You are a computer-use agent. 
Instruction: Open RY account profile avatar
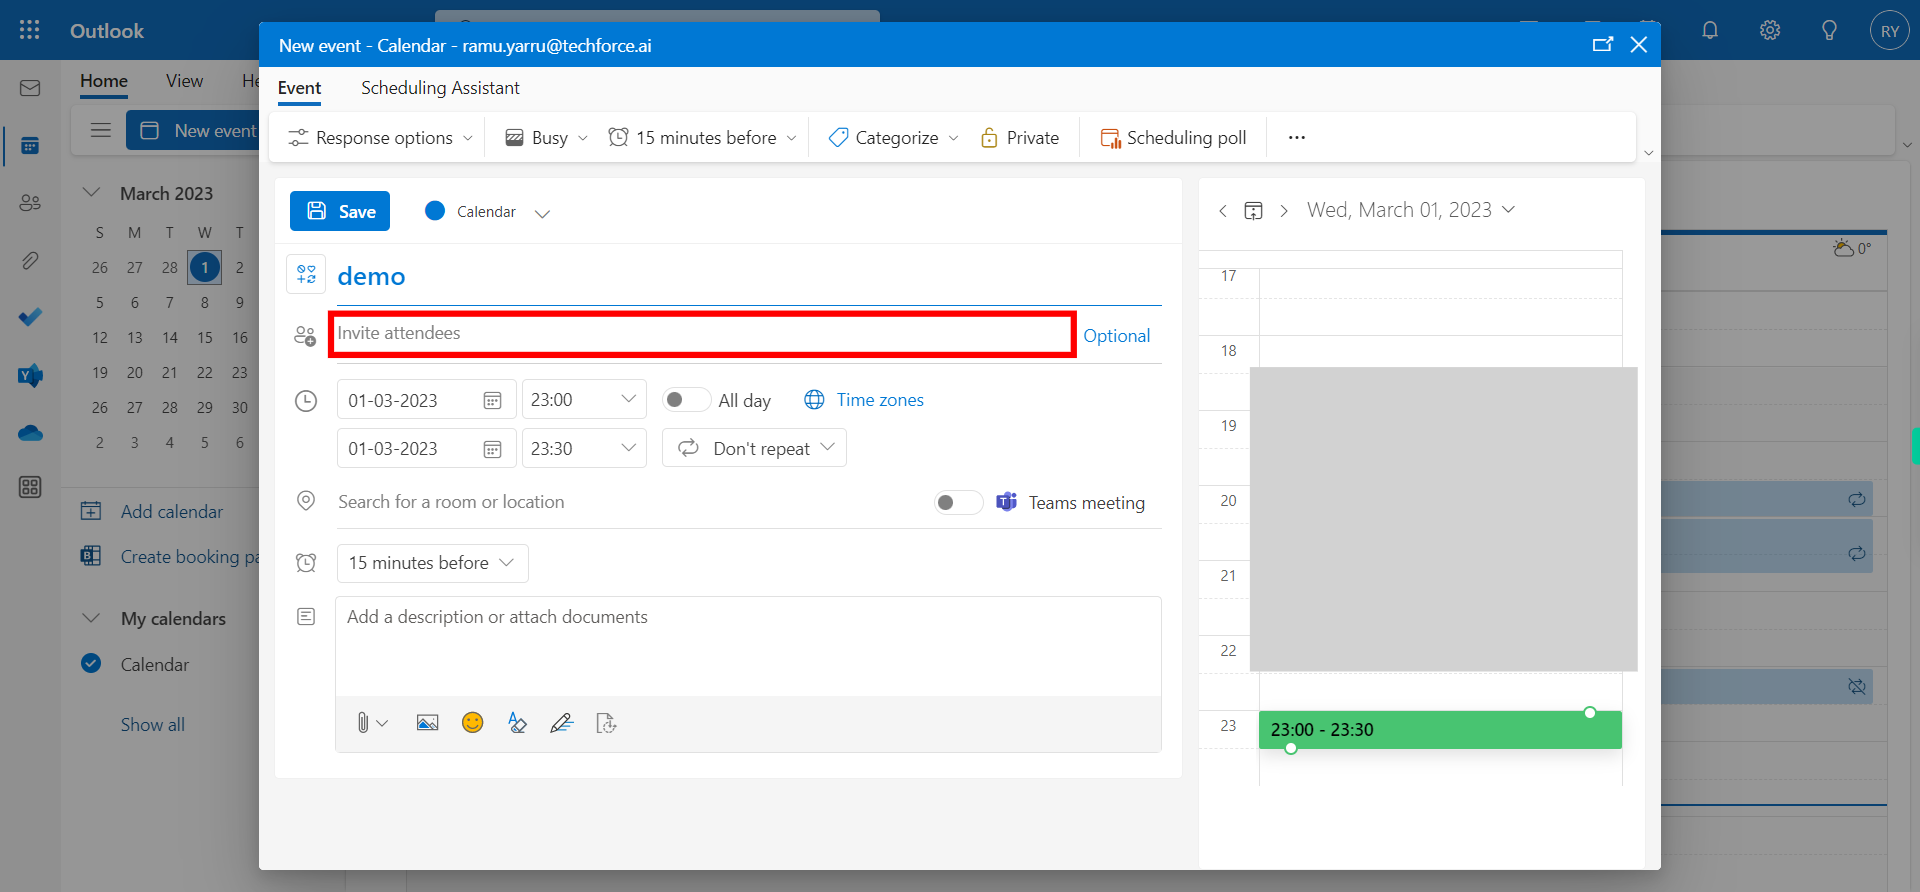coord(1889,31)
